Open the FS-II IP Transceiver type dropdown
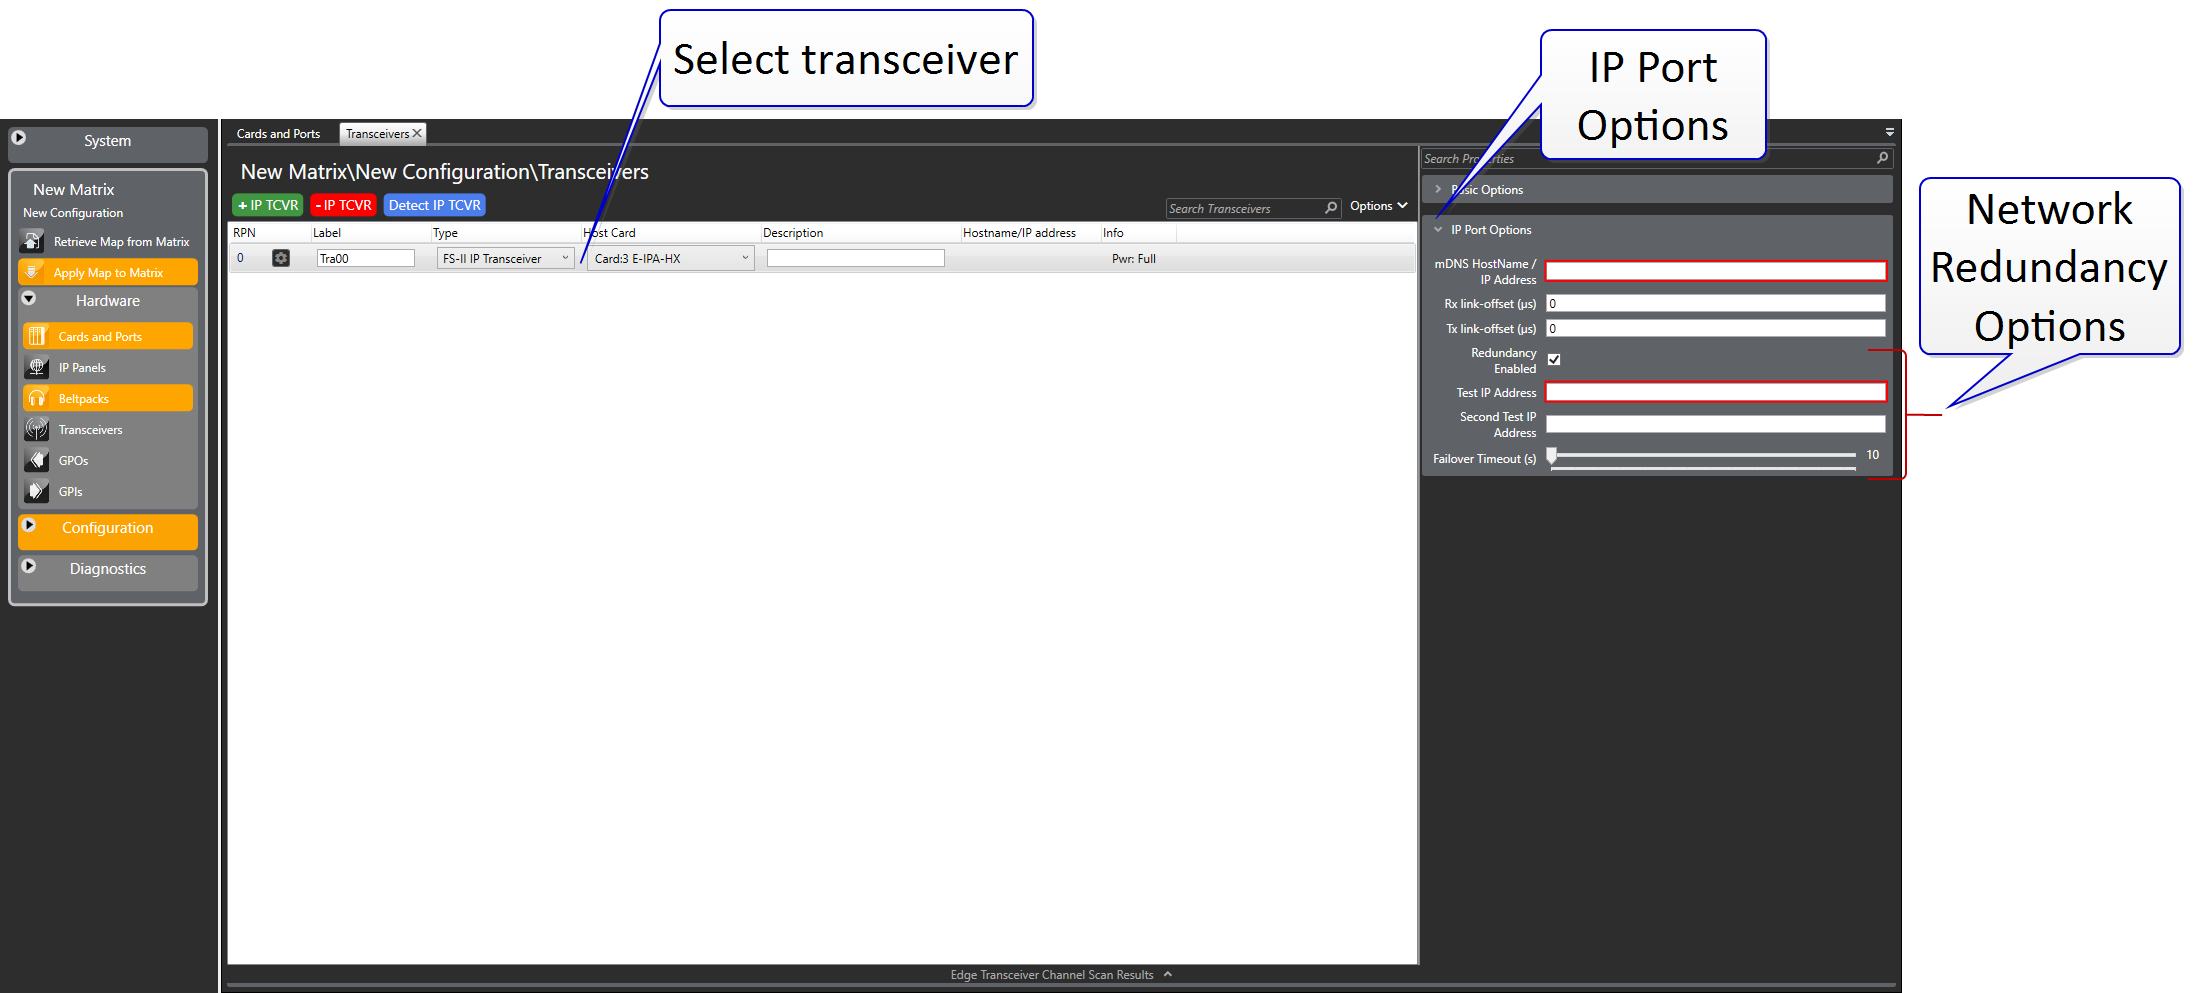This screenshot has height=993, width=2194. 565,257
